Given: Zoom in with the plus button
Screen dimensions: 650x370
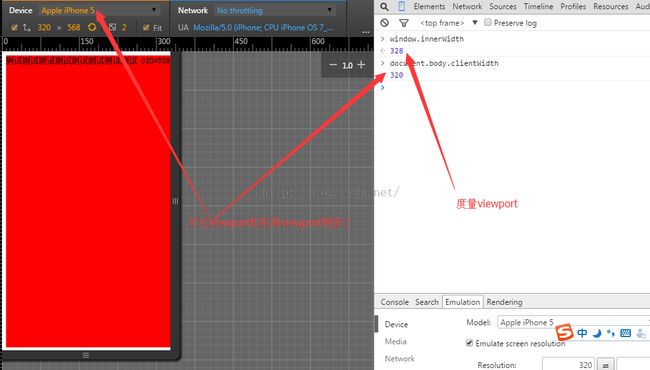Looking at the screenshot, I should (361, 65).
